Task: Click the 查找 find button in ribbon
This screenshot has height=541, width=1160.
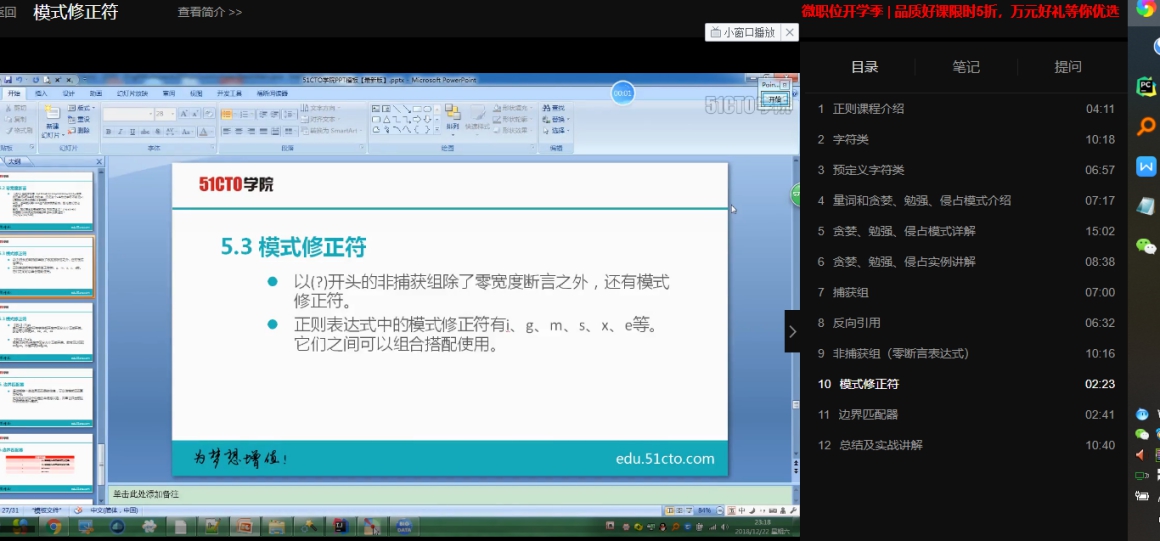Action: [x=554, y=108]
